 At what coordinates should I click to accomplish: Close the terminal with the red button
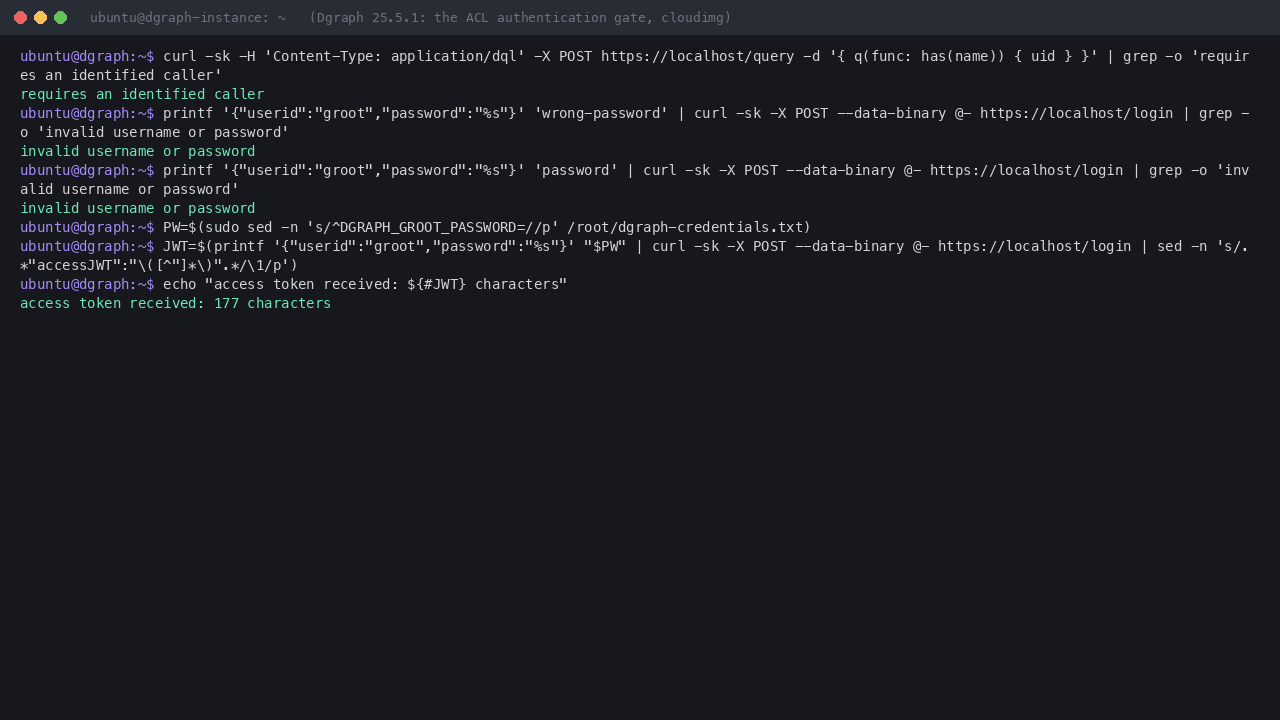(20, 17)
